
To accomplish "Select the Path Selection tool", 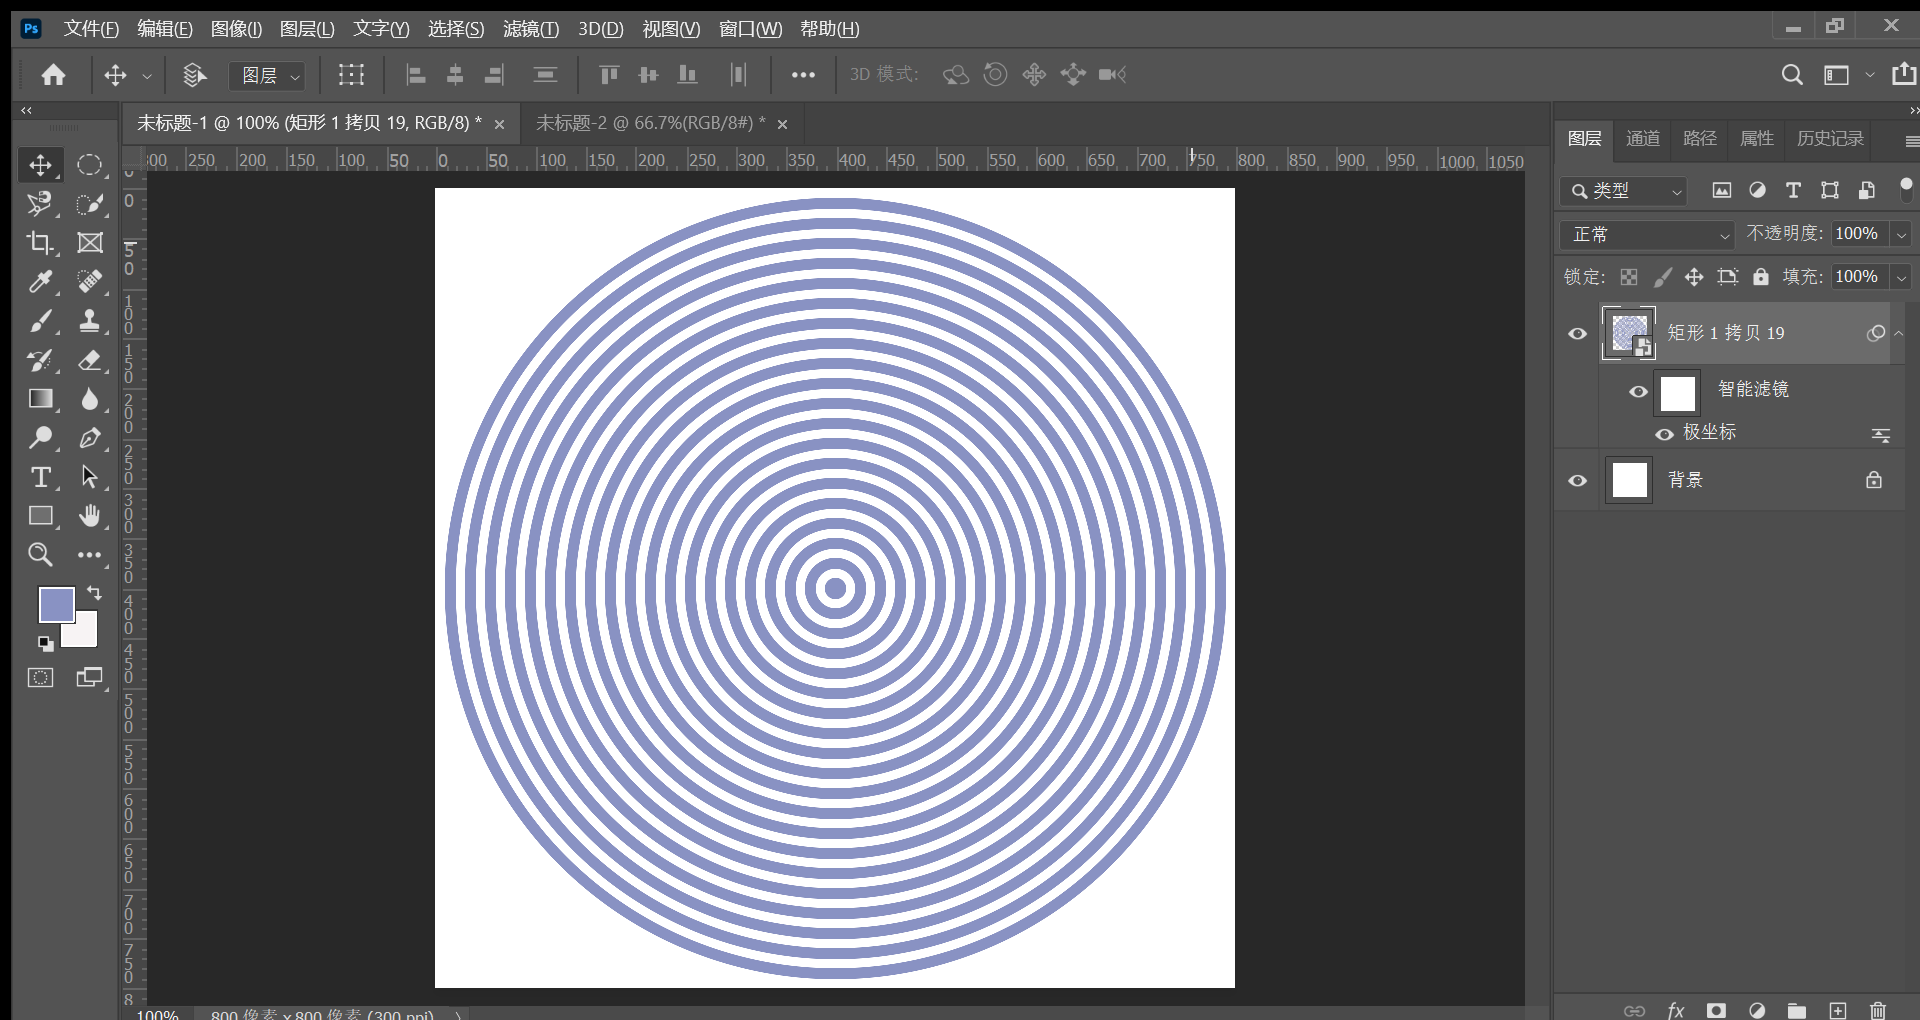I will [x=90, y=477].
